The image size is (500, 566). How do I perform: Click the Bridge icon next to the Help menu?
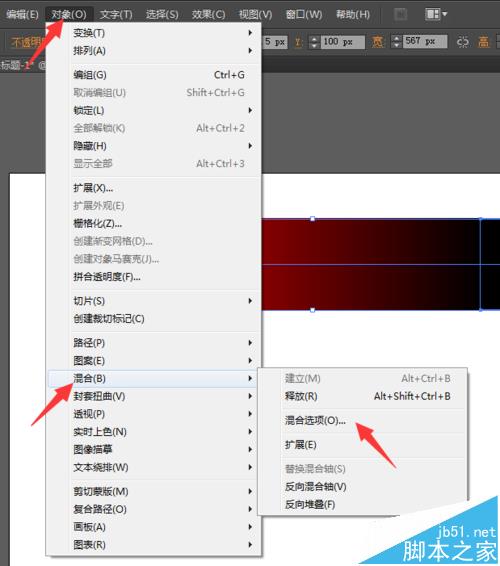tap(400, 14)
